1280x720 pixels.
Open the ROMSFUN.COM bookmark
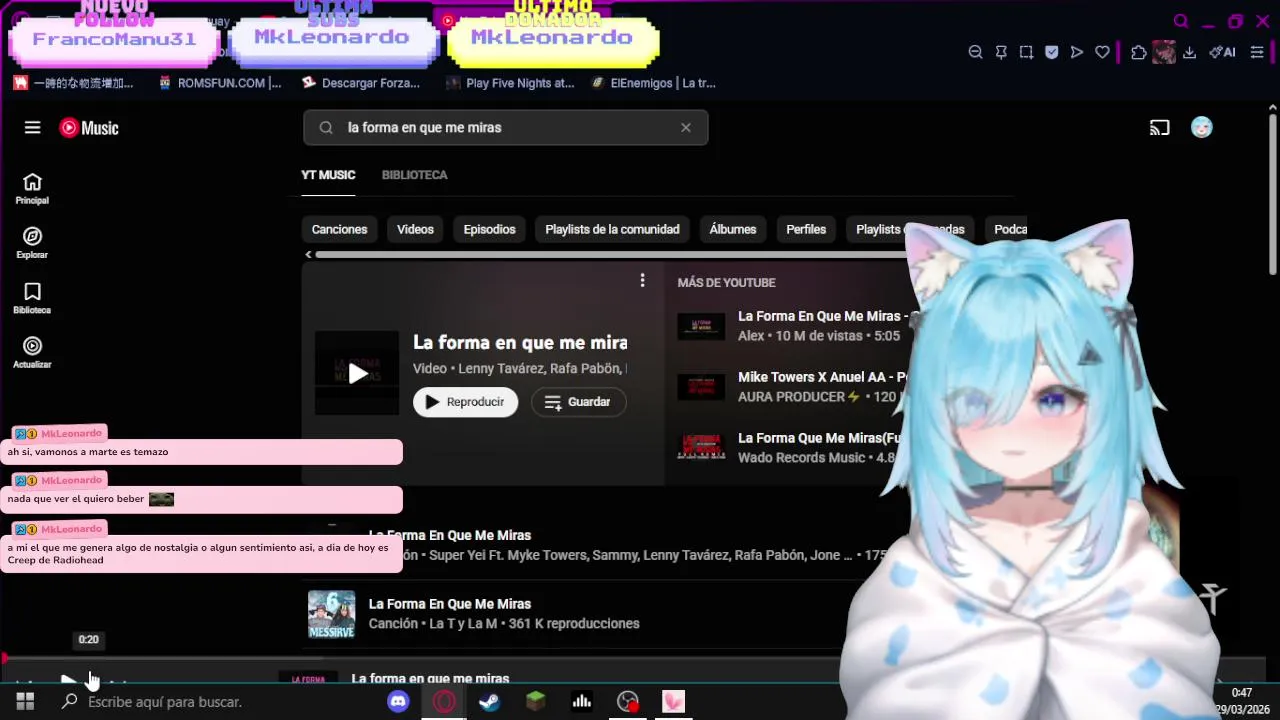click(x=220, y=83)
